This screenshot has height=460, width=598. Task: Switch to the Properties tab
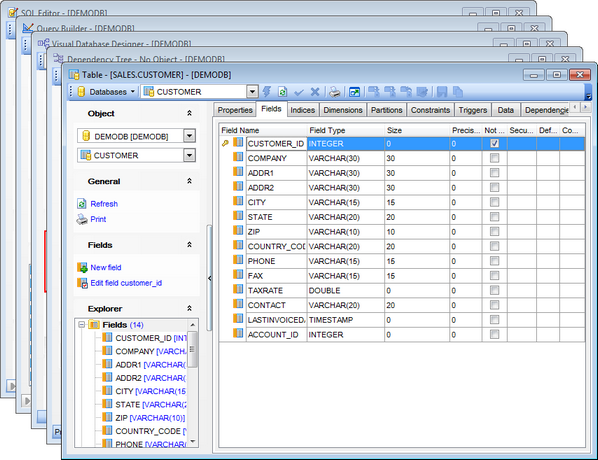[x=235, y=110]
